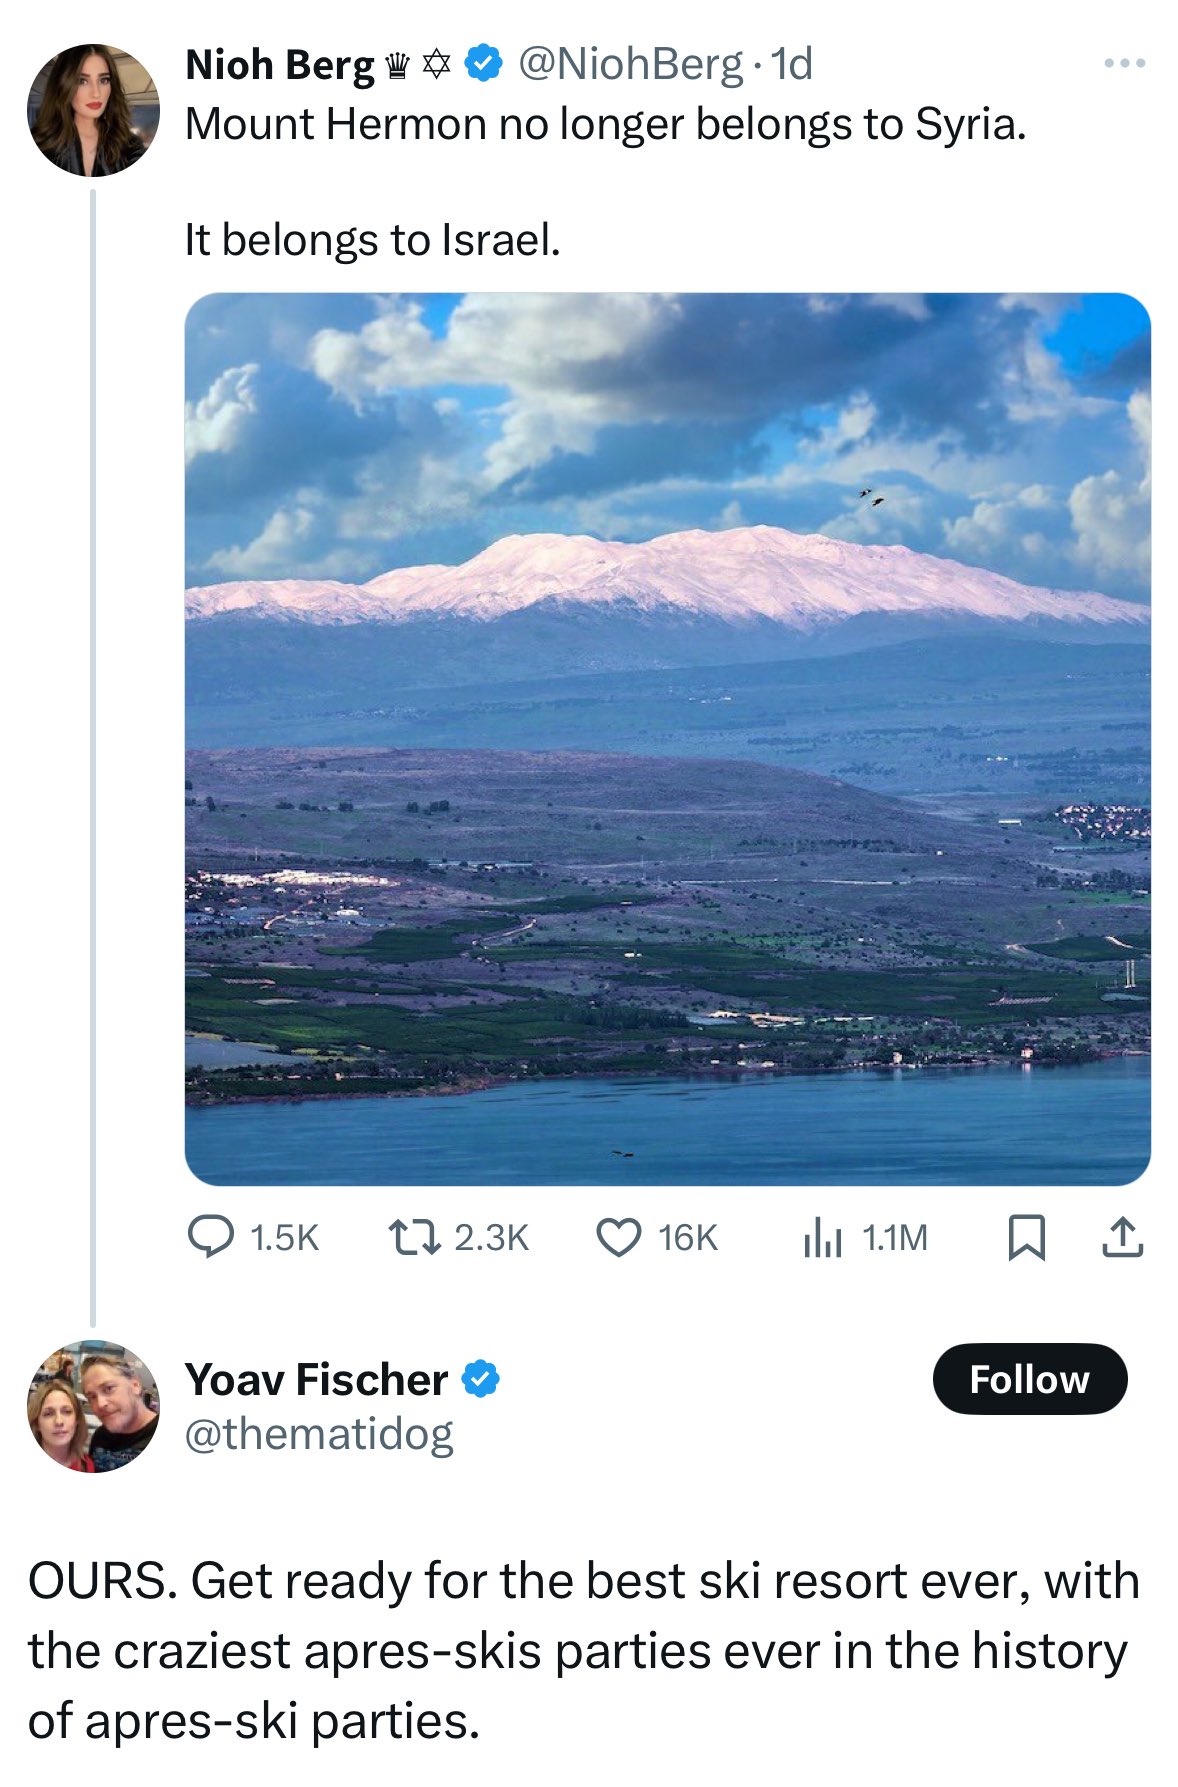The image size is (1178, 1787).
Task: View analytics with the 1.1M bar-chart icon
Action: [x=822, y=1238]
